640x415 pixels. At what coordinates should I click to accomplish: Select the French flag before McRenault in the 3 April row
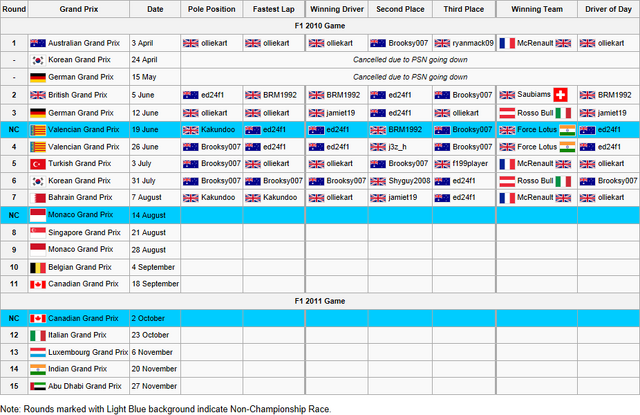(x=507, y=43)
